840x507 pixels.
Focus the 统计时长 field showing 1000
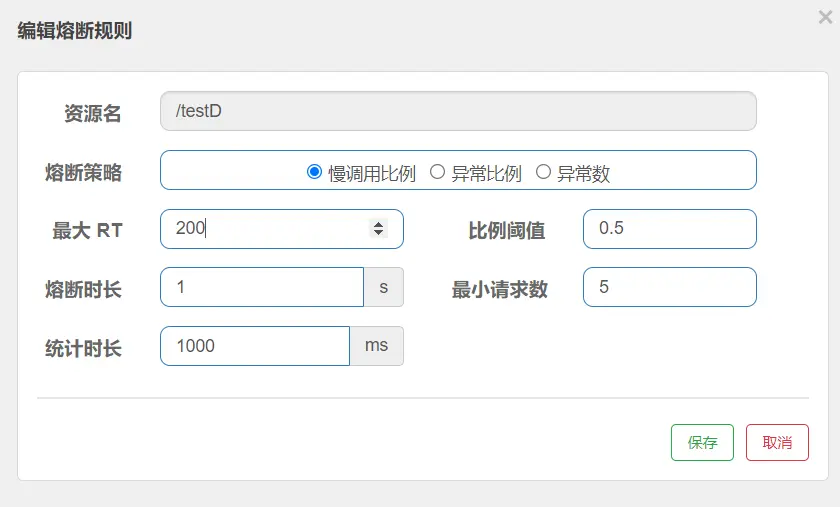pyautogui.click(x=255, y=346)
